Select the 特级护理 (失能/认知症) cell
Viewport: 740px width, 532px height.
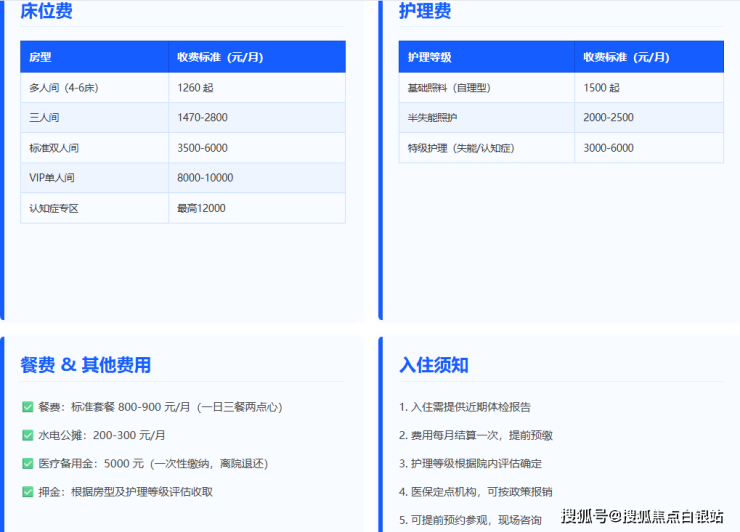(487, 148)
